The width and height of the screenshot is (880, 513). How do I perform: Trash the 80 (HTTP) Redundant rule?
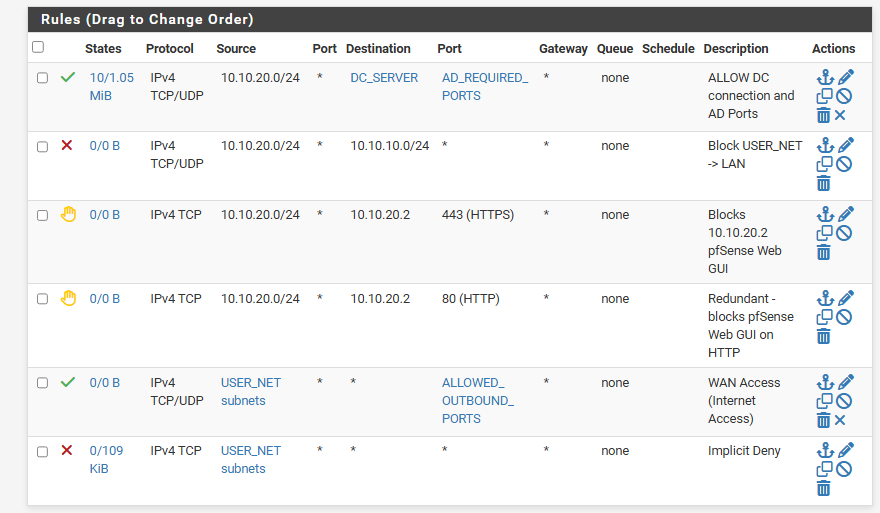[824, 336]
